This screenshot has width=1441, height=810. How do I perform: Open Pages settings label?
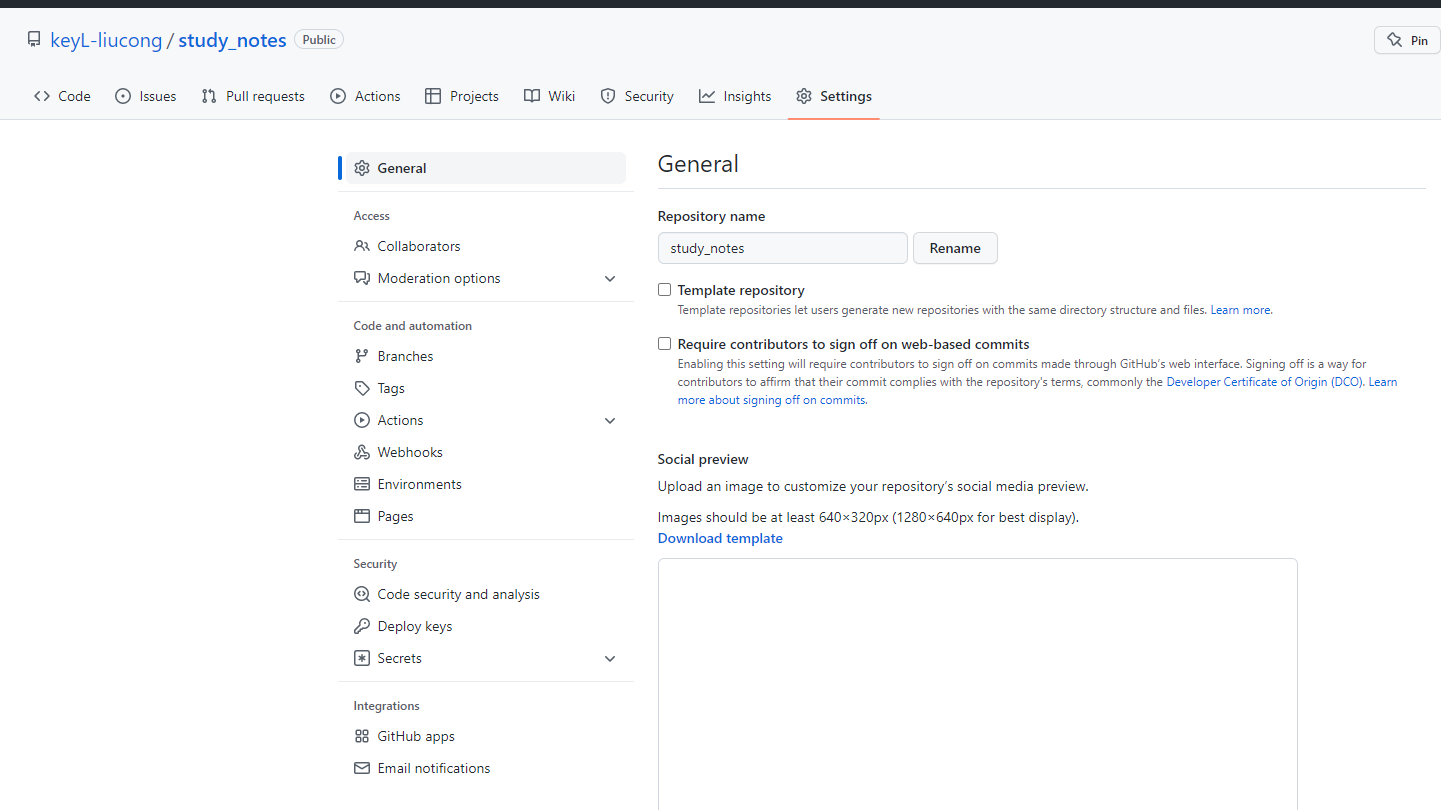click(x=396, y=516)
